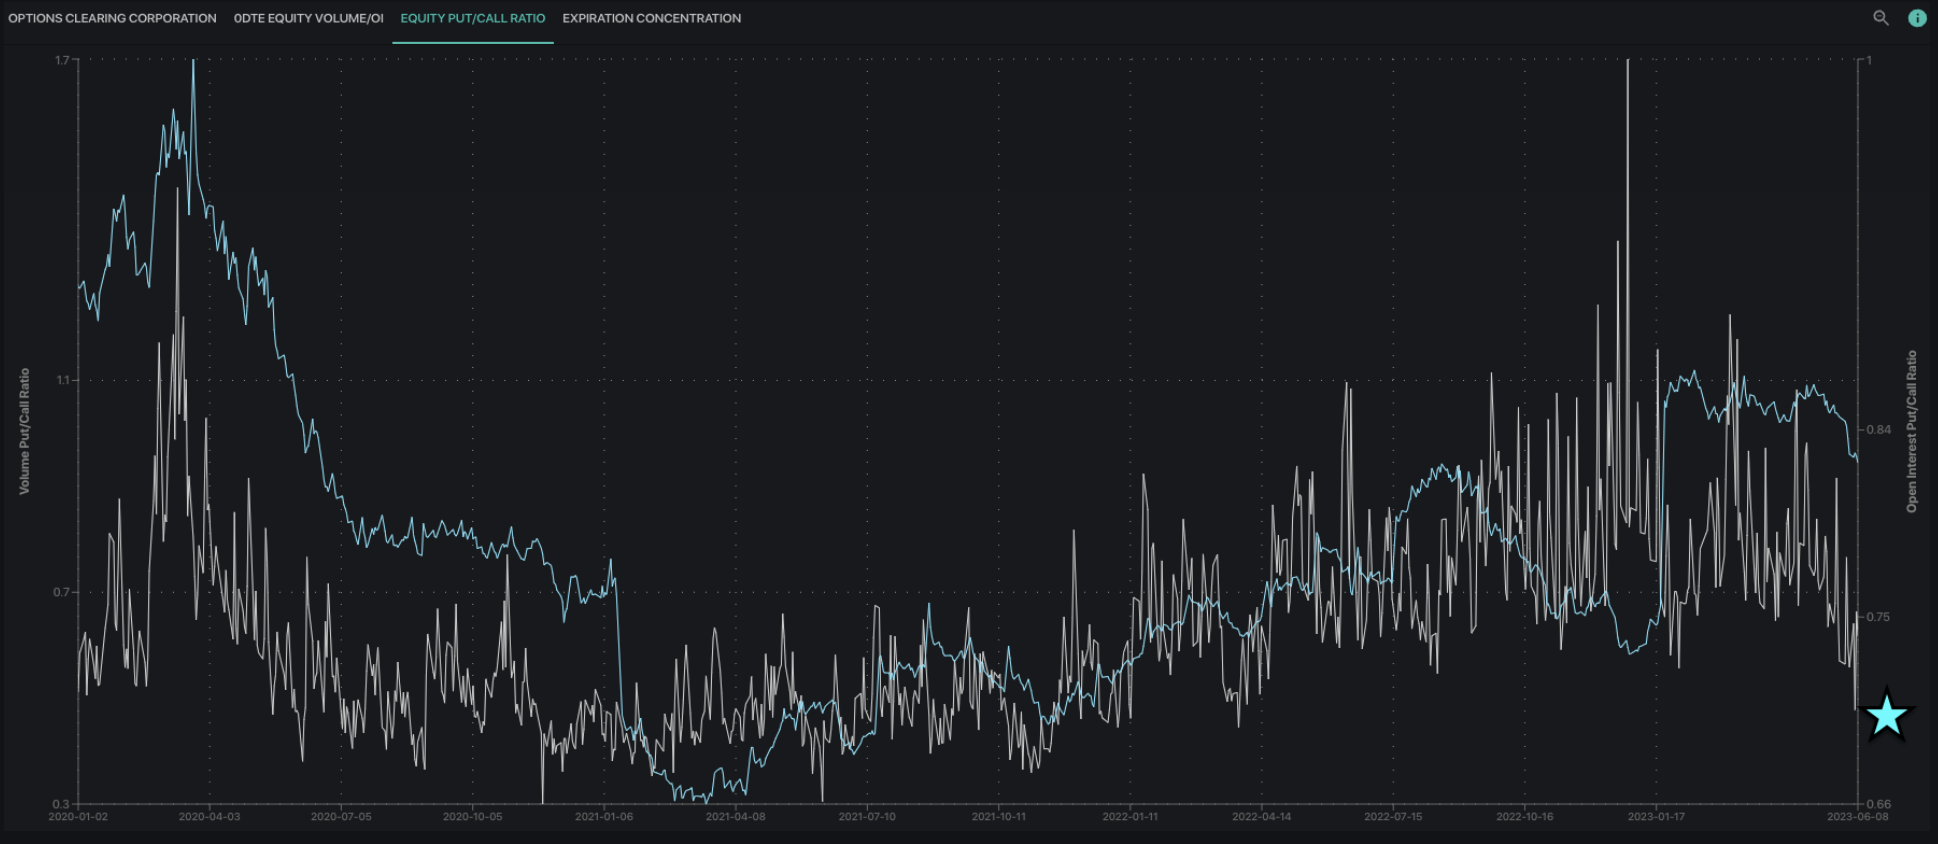Click the 2023-01-17 date label
This screenshot has height=844, width=1938.
pyautogui.click(x=1656, y=817)
